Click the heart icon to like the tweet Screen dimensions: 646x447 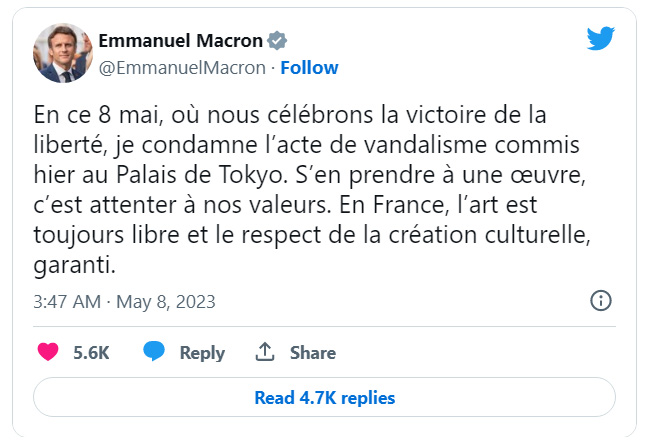point(48,352)
